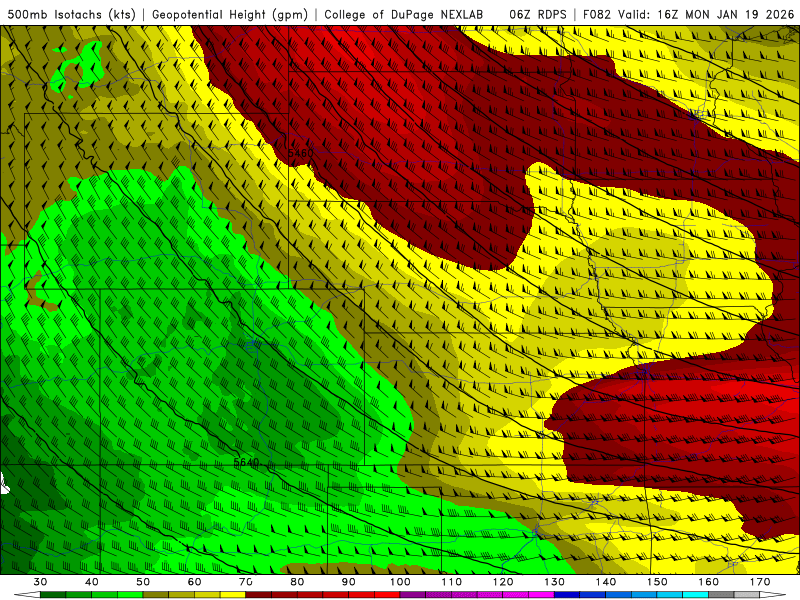
Task: Click the legend value 160
Action: [709, 582]
